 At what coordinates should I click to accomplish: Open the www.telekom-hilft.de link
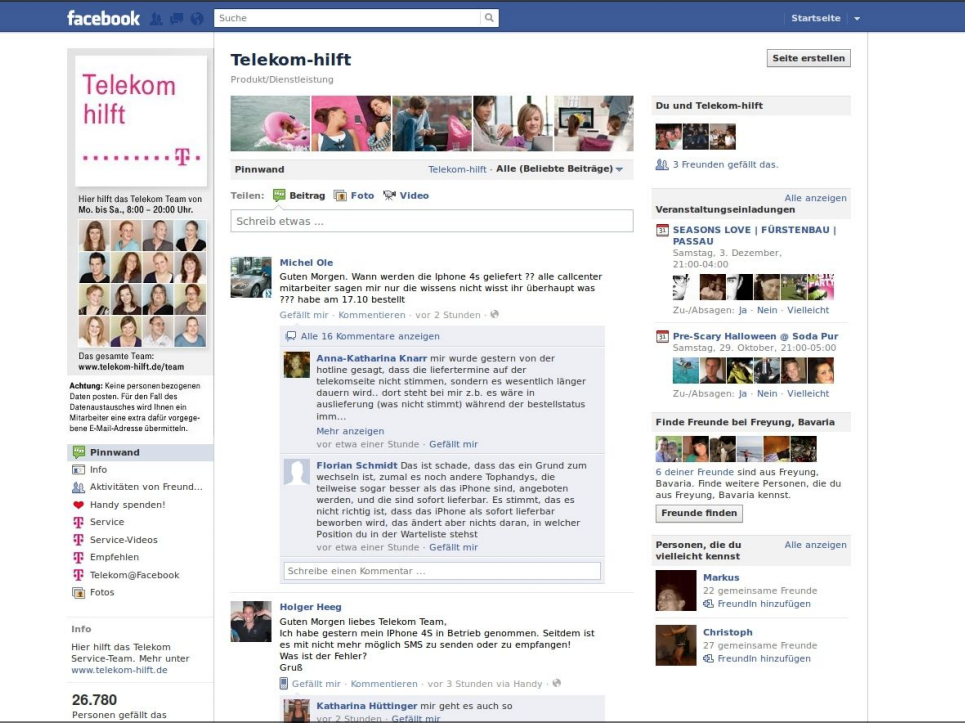pos(119,670)
